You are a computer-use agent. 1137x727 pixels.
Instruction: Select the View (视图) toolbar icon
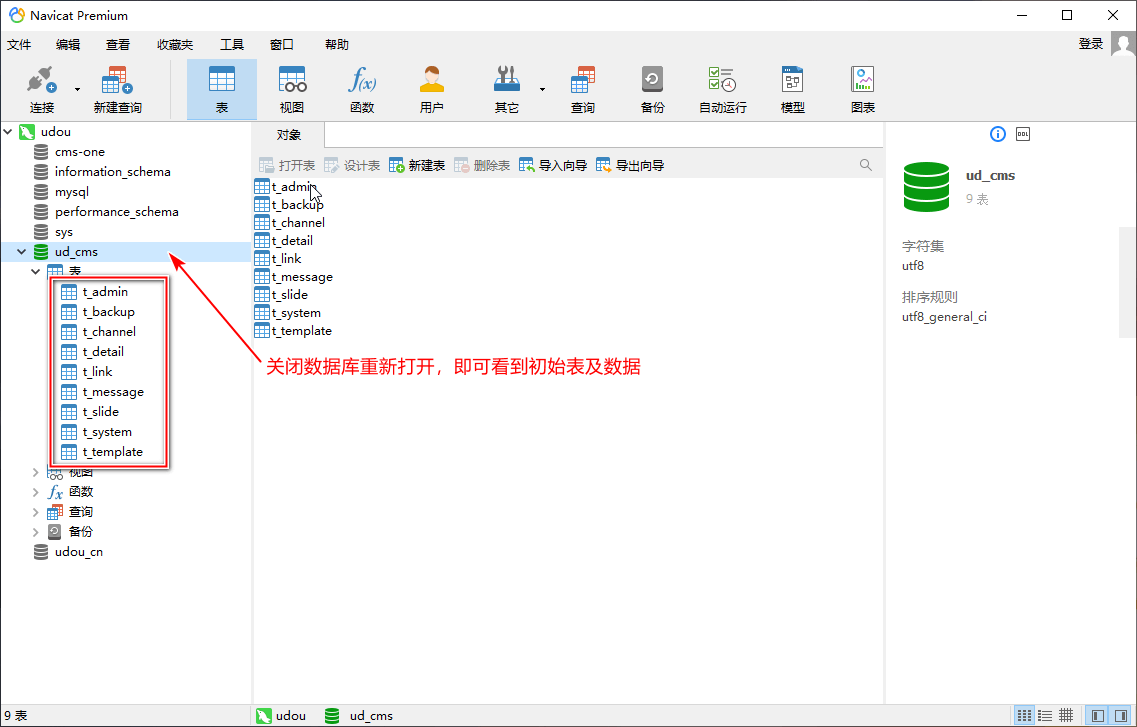click(x=292, y=89)
